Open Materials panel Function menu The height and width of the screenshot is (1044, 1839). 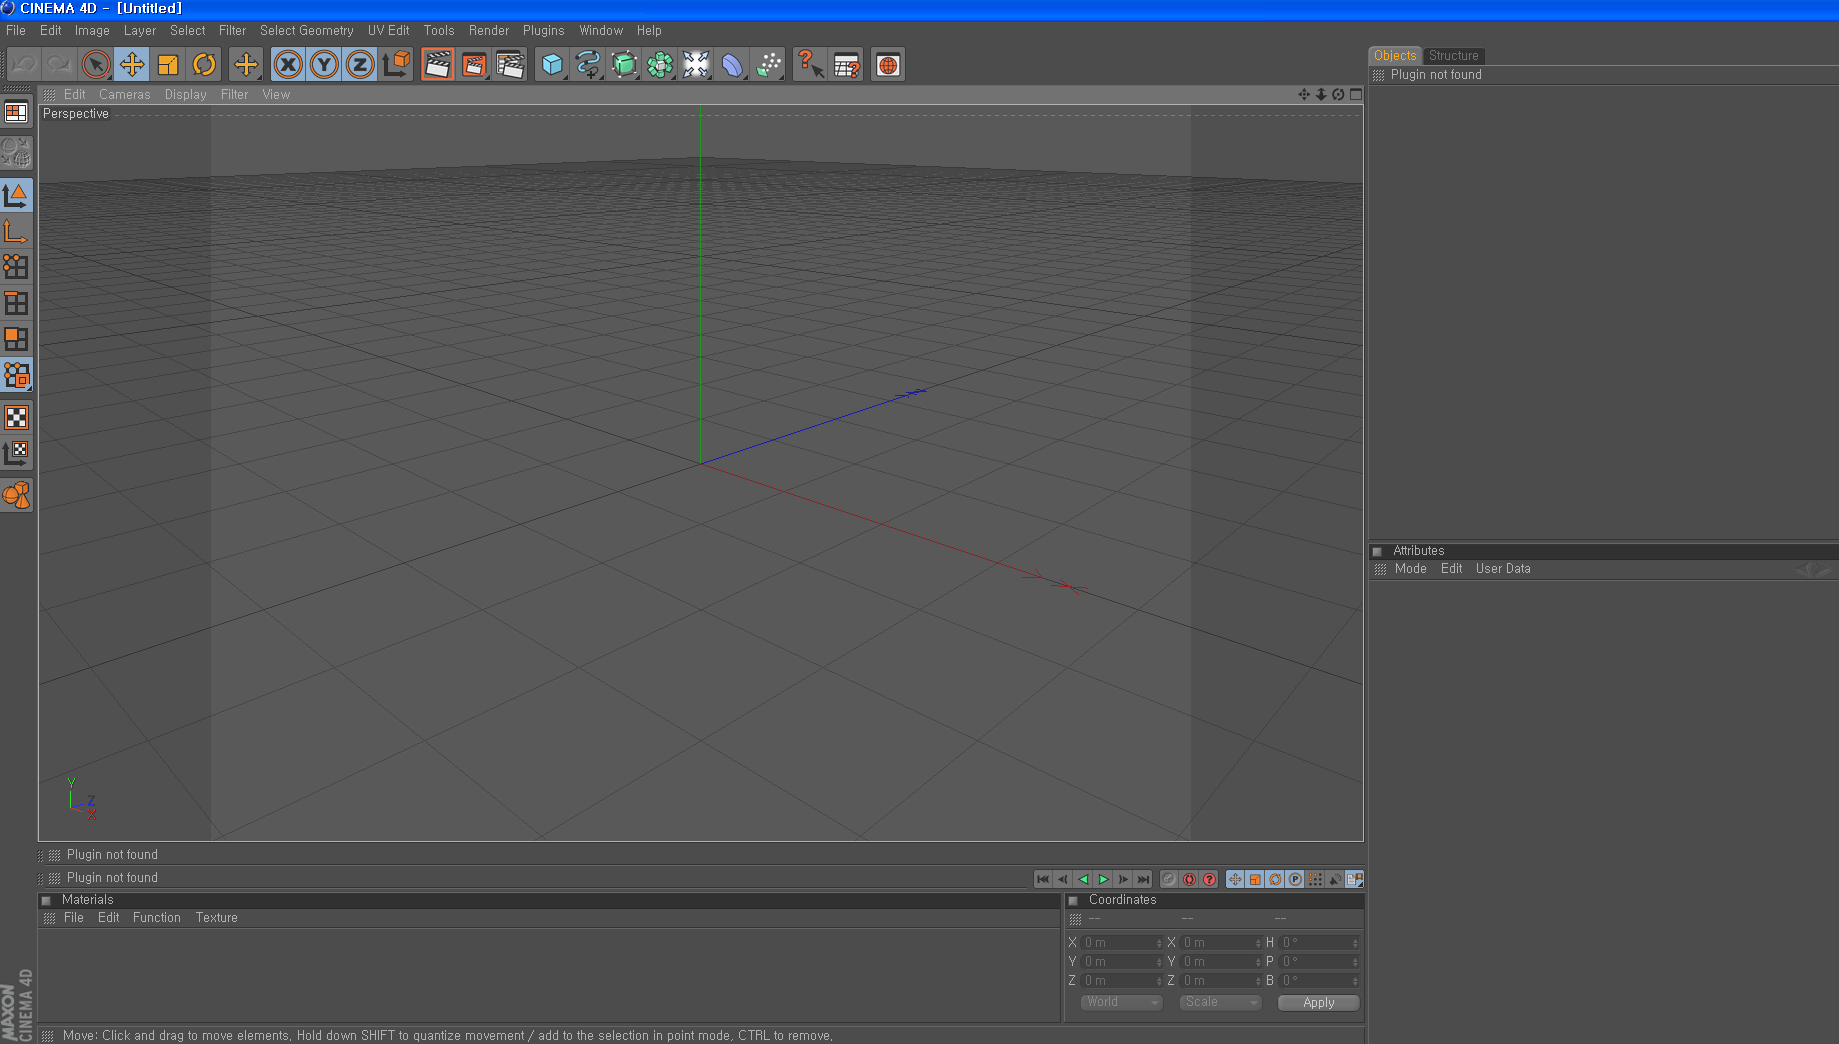point(157,918)
